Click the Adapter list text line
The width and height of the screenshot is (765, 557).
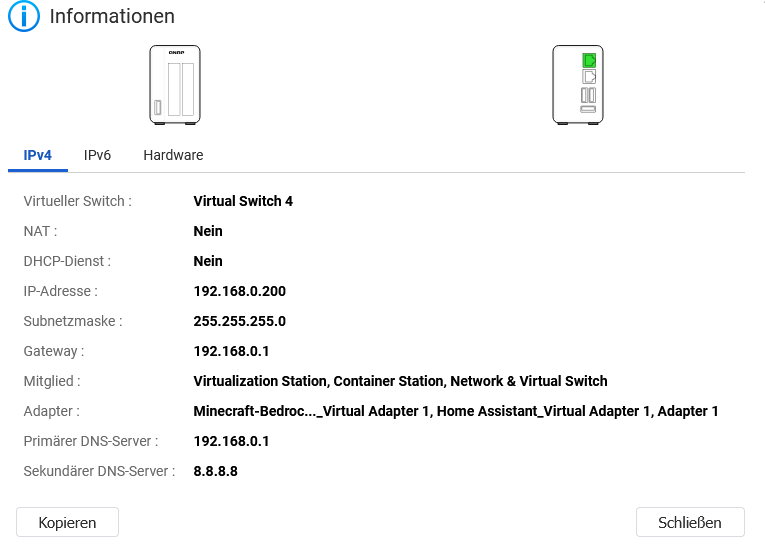[x=455, y=411]
